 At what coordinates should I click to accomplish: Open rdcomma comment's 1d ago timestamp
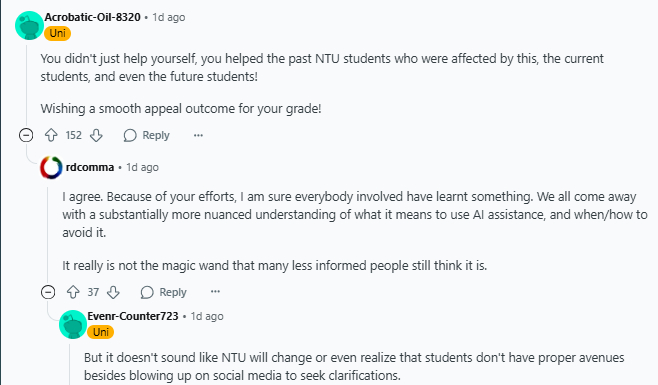[x=143, y=167]
